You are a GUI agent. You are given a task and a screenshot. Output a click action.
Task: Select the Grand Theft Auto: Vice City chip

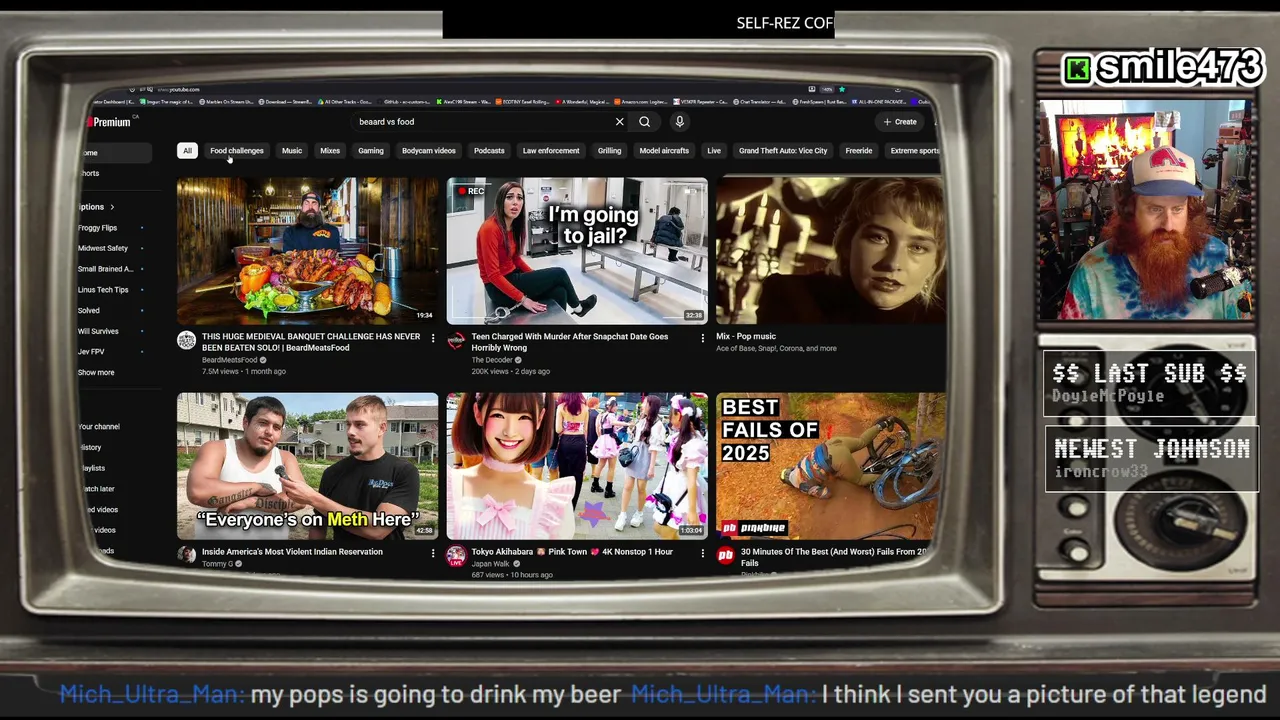[783, 151]
